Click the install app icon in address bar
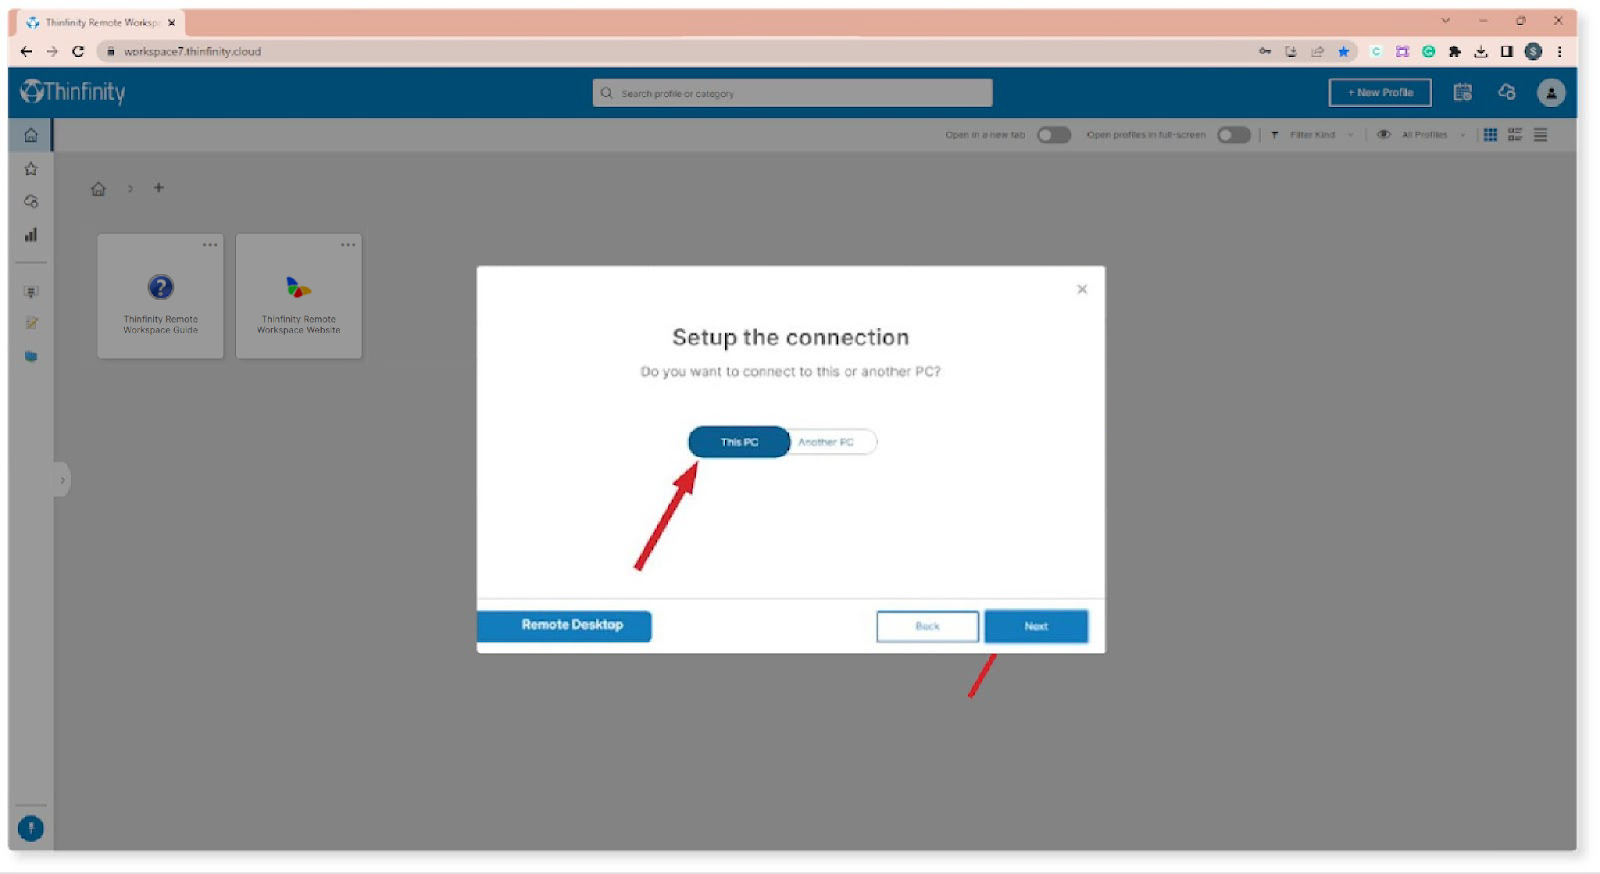1600x874 pixels. (x=1291, y=51)
